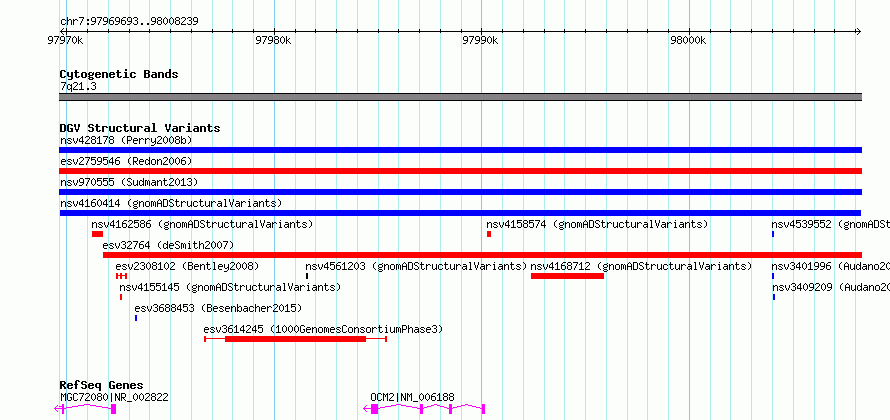Viewport: 890px width, 420px height.
Task: Click the "RefSeq Genes" track title
Action: click(101, 385)
